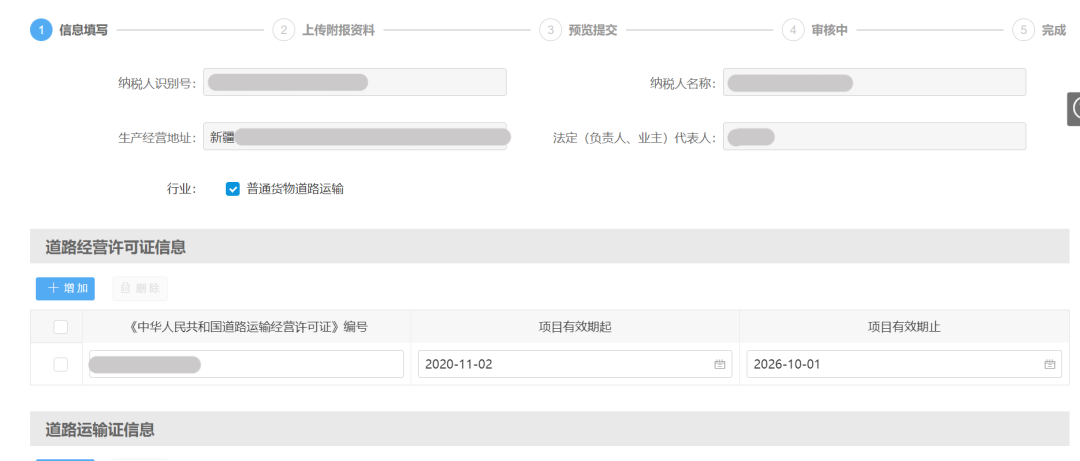Click the 生产经营地址 input field
This screenshot has width=1080, height=461.
pos(355,137)
